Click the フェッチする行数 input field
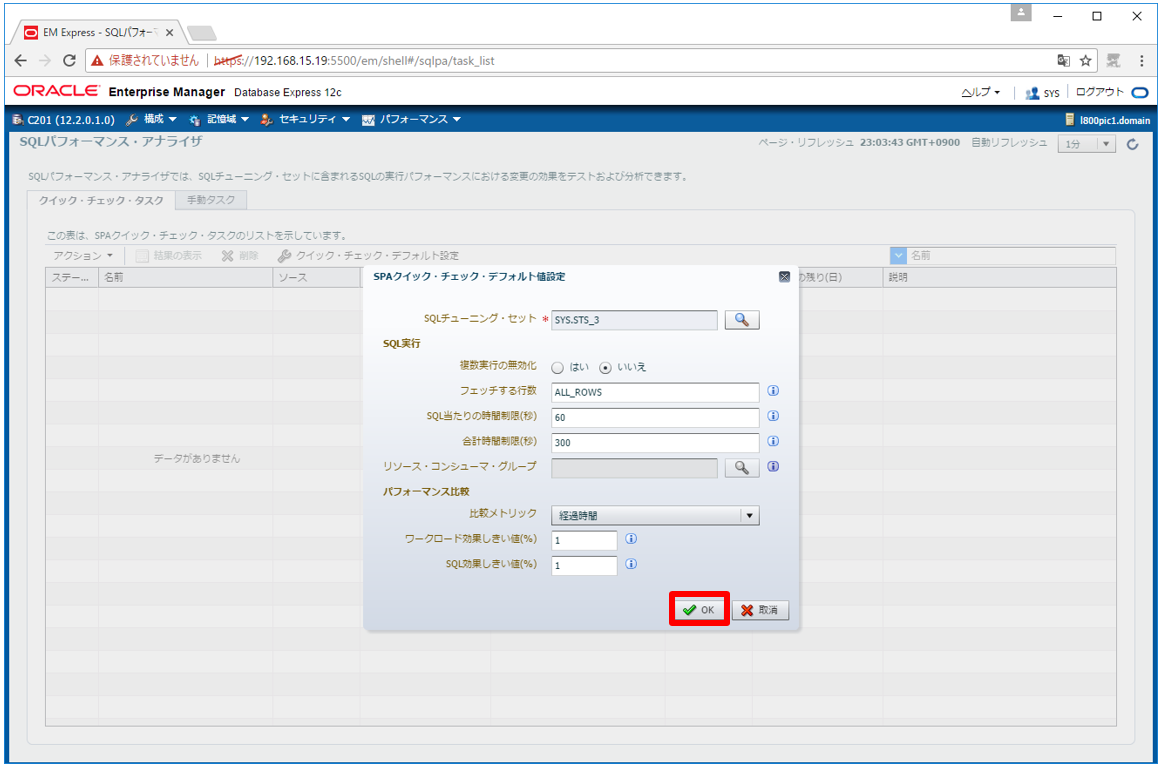 [655, 393]
